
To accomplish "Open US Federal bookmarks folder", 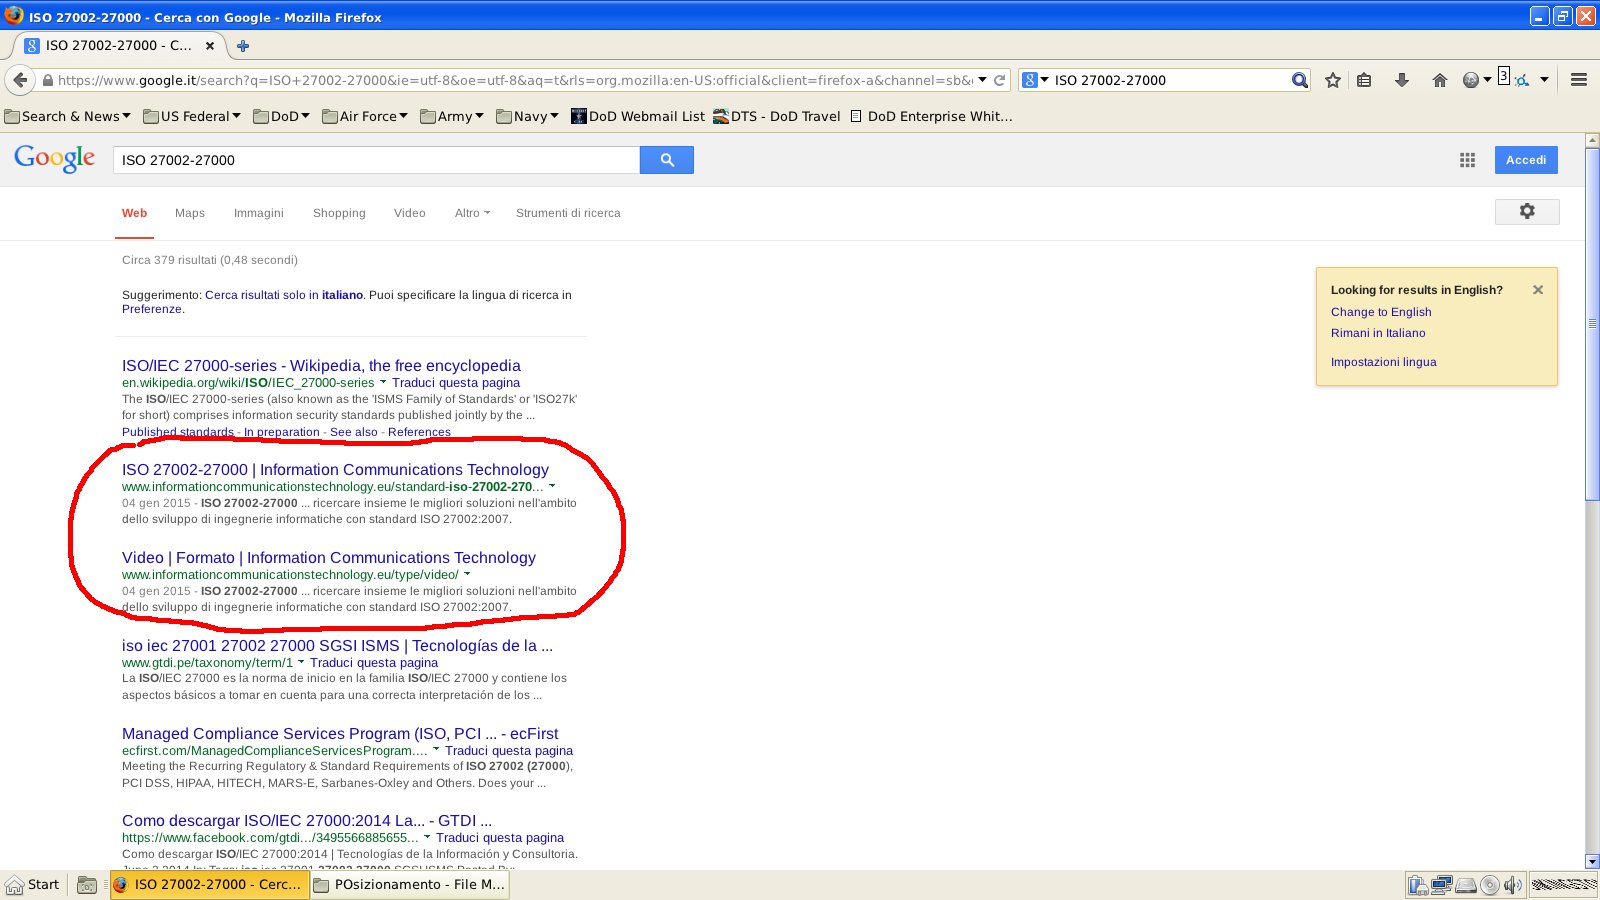I will (x=192, y=116).
